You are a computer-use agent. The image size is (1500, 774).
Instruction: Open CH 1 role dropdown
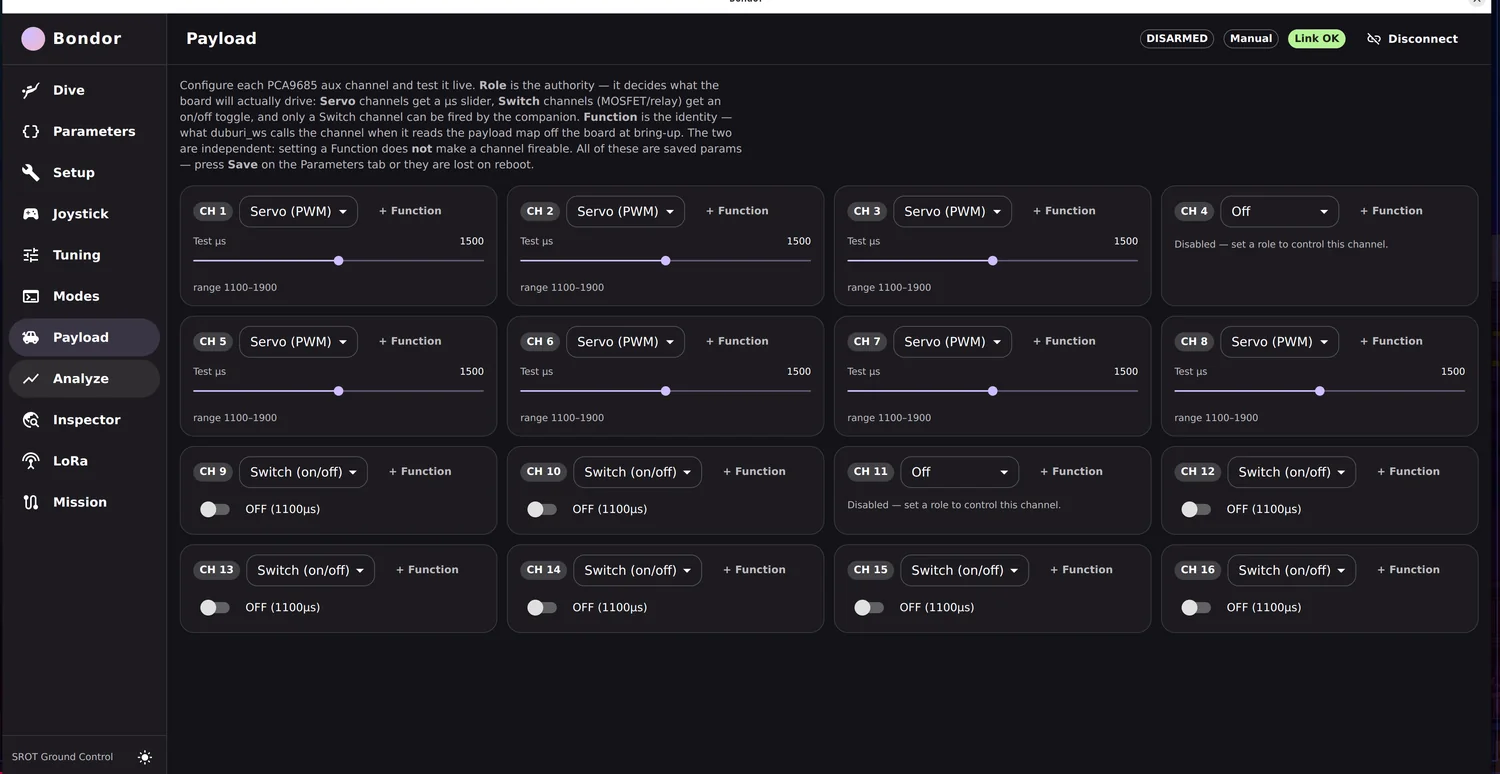(x=298, y=211)
